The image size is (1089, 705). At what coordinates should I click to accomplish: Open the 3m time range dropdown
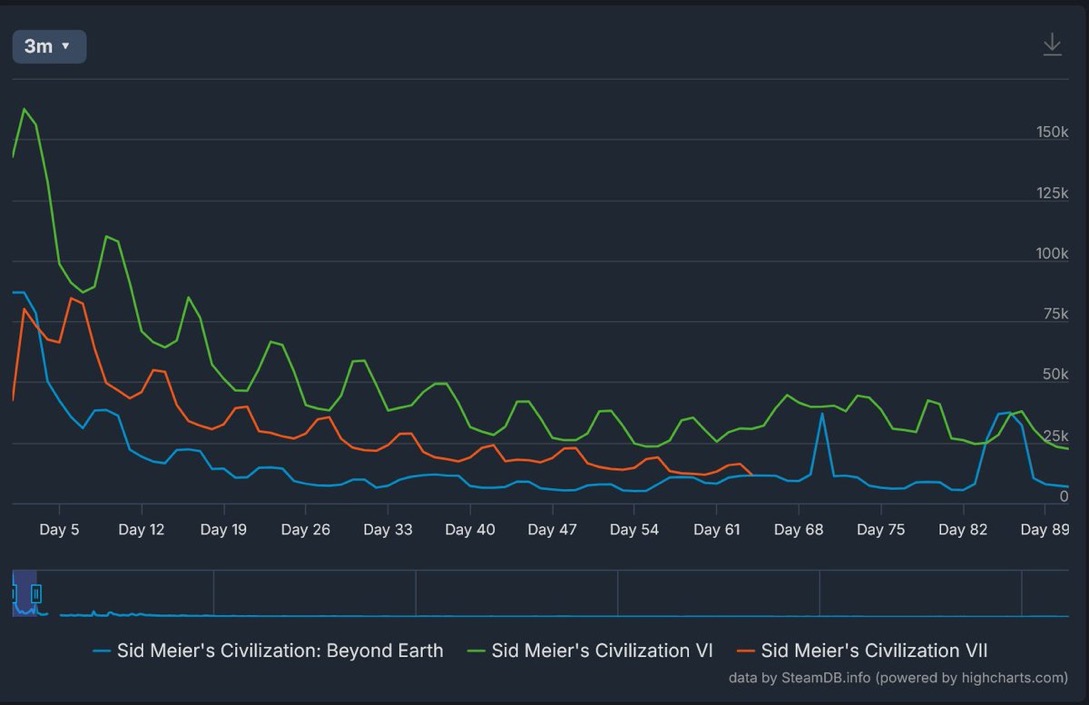point(49,47)
